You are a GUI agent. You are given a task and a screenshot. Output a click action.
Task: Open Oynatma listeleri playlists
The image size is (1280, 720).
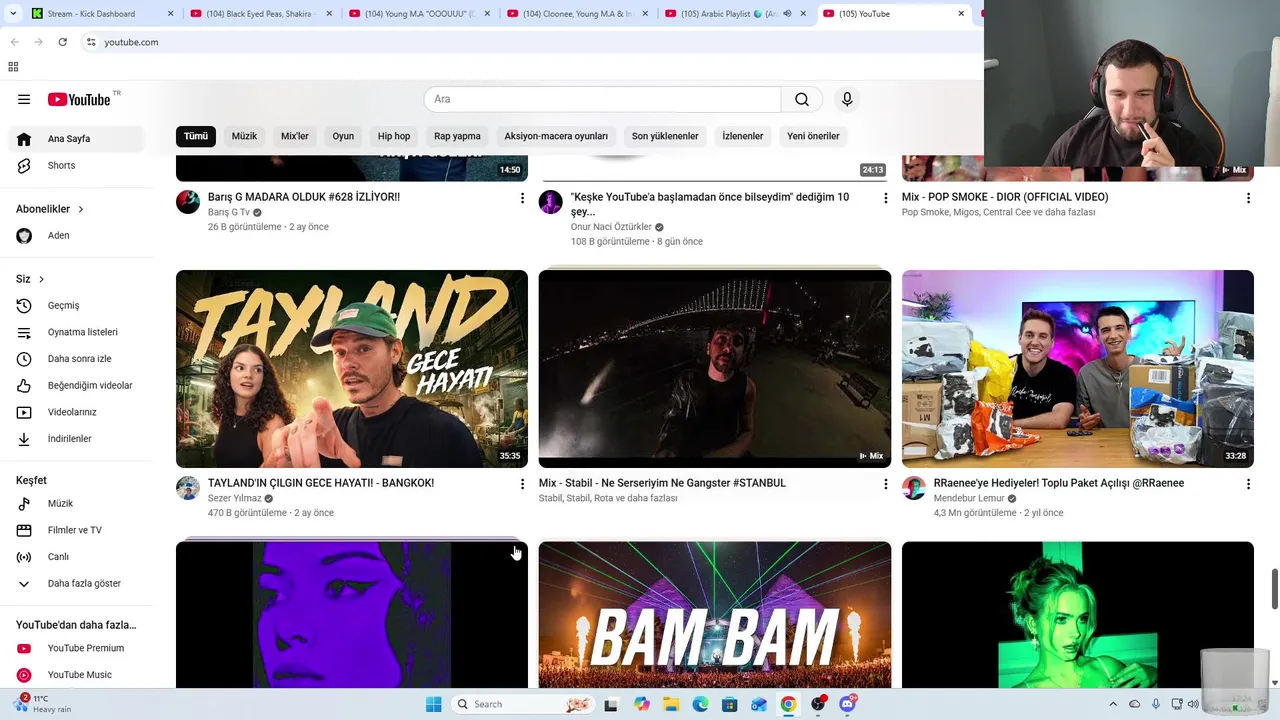tap(76, 332)
